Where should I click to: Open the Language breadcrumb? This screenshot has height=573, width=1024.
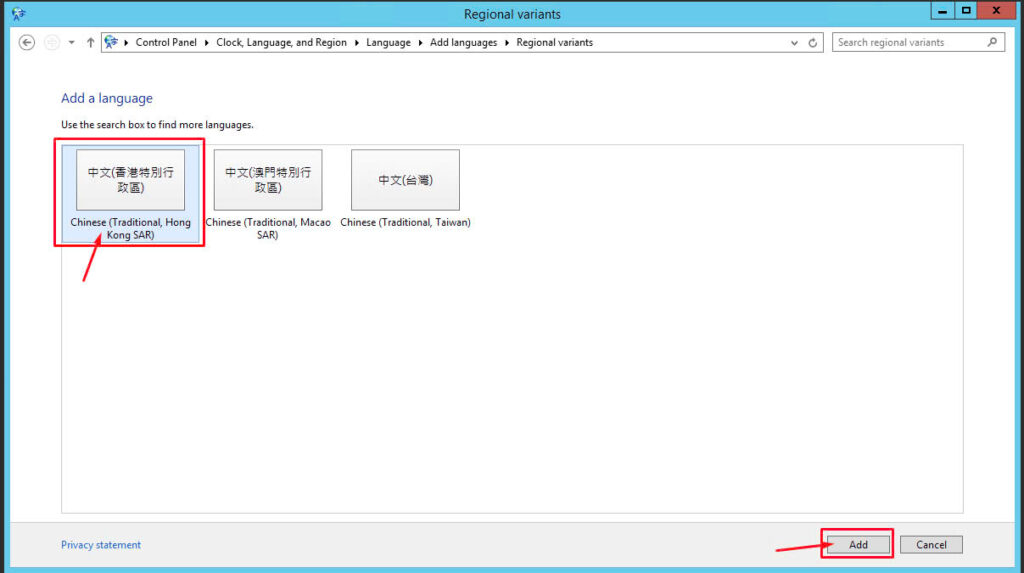tap(388, 42)
